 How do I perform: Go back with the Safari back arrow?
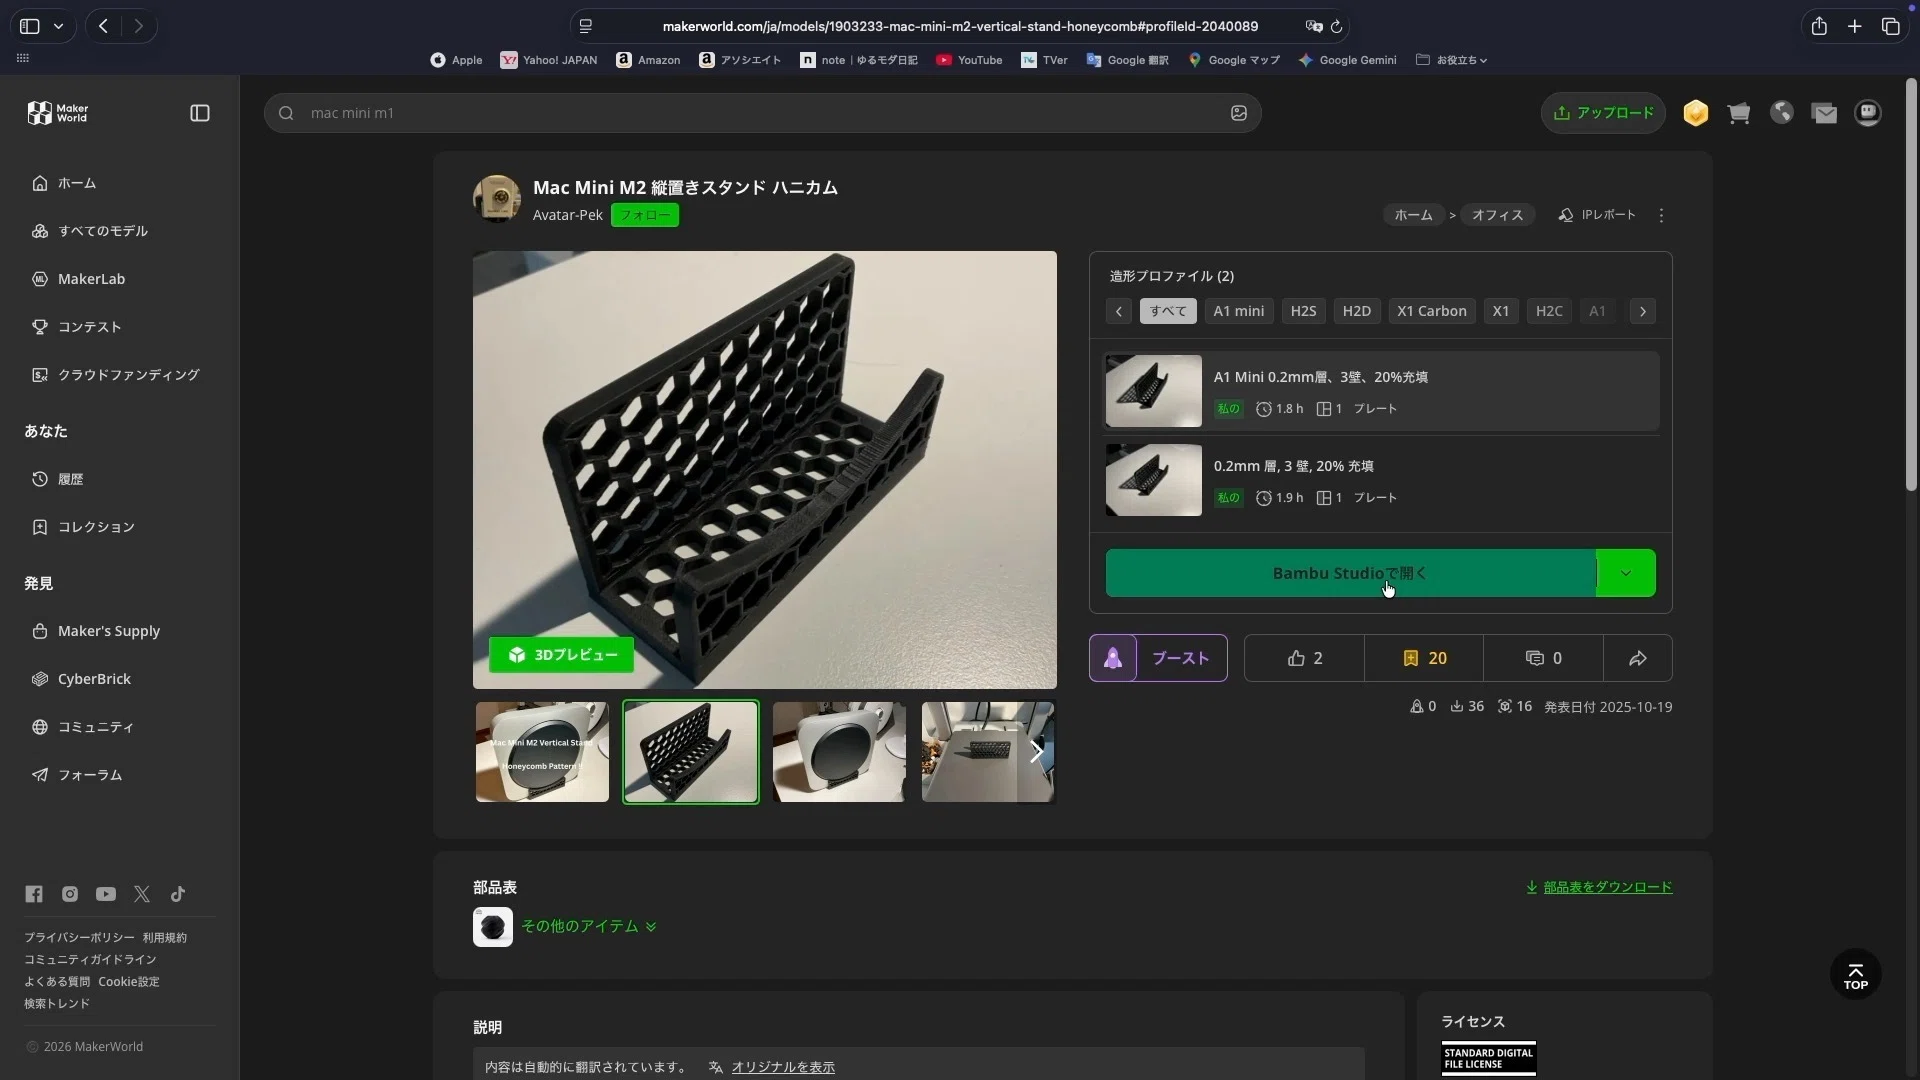103,26
